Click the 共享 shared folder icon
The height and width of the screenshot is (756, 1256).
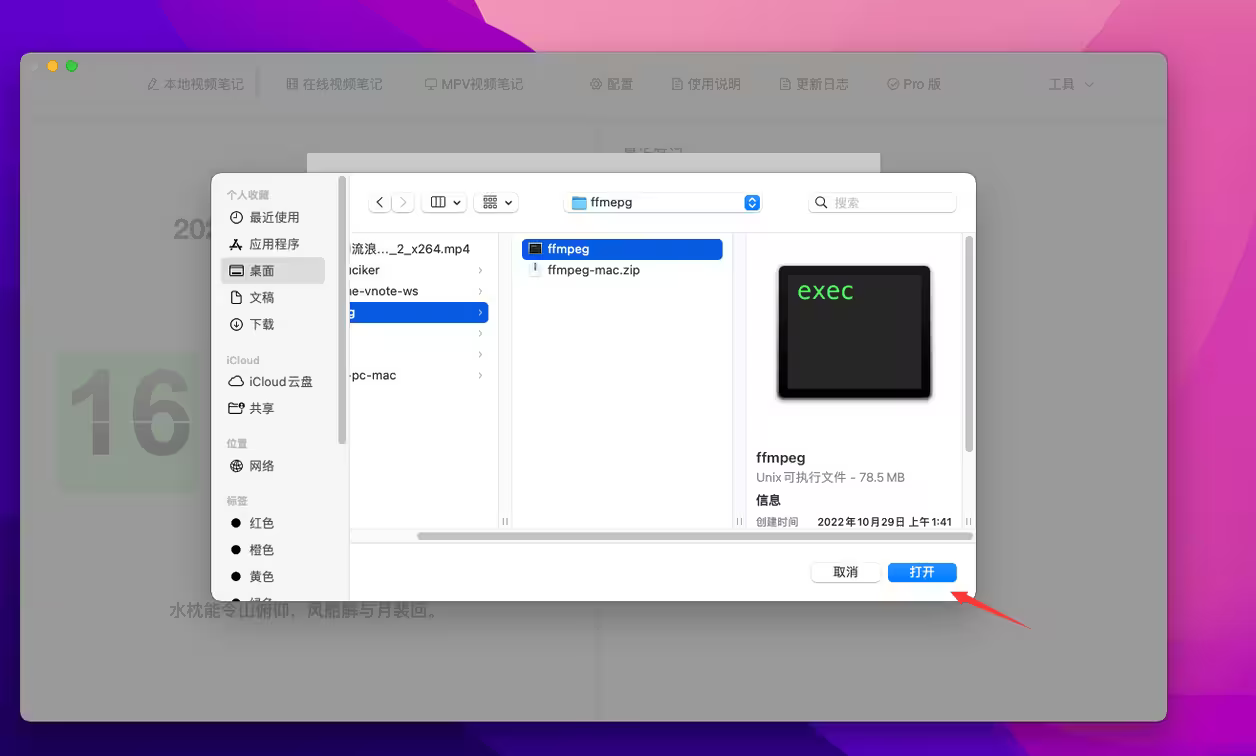[236, 408]
